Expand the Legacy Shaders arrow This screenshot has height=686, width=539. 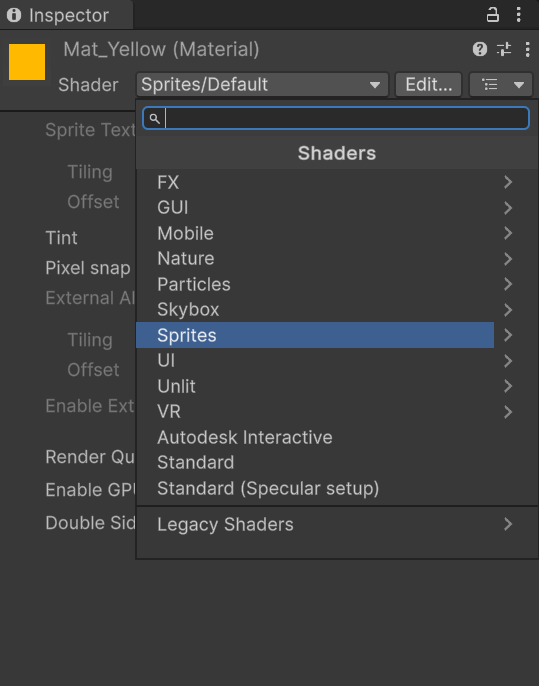508,524
